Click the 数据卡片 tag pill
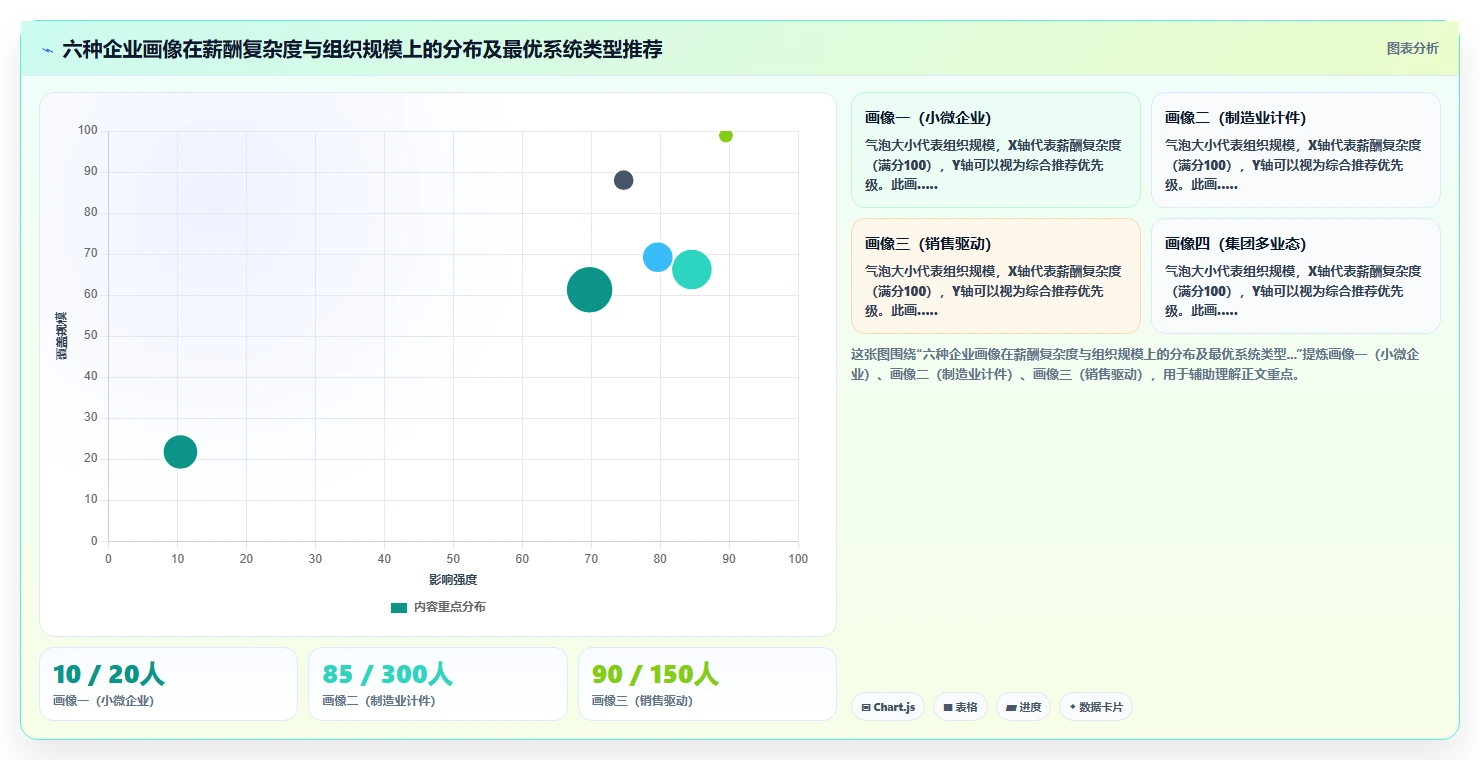 click(x=1096, y=707)
